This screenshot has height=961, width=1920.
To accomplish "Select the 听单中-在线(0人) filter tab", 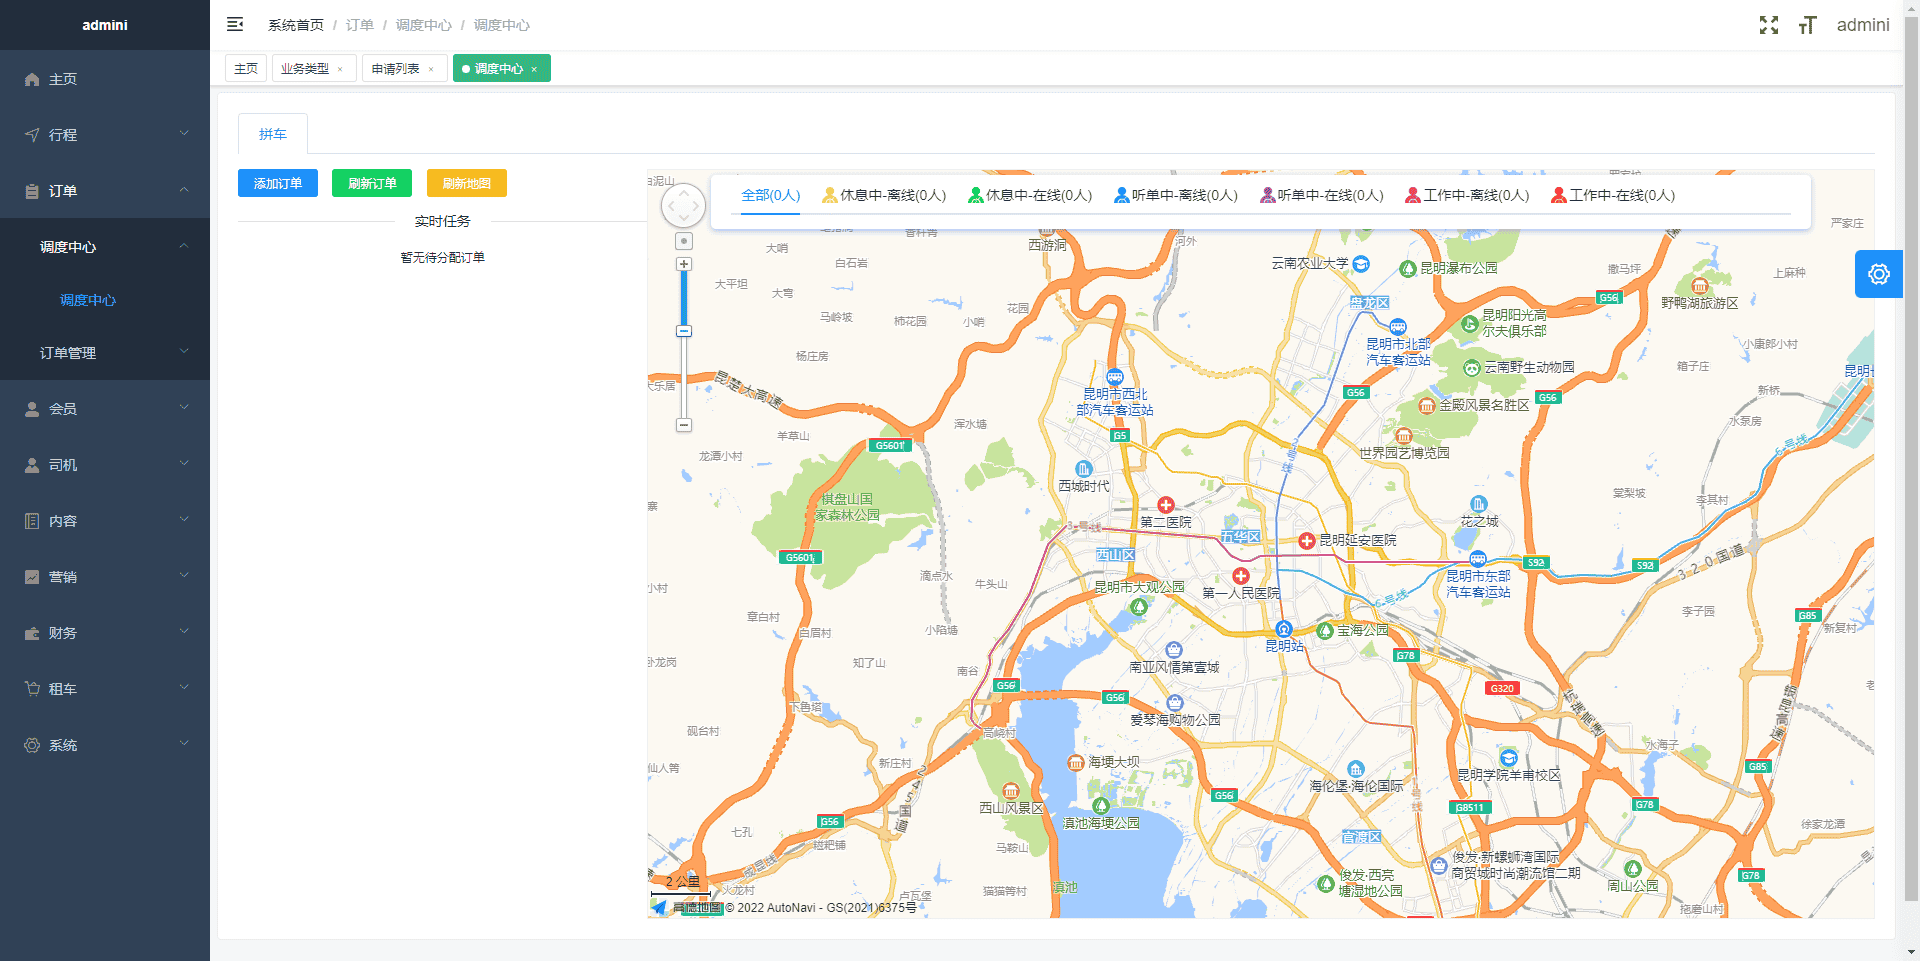I will 1322,195.
